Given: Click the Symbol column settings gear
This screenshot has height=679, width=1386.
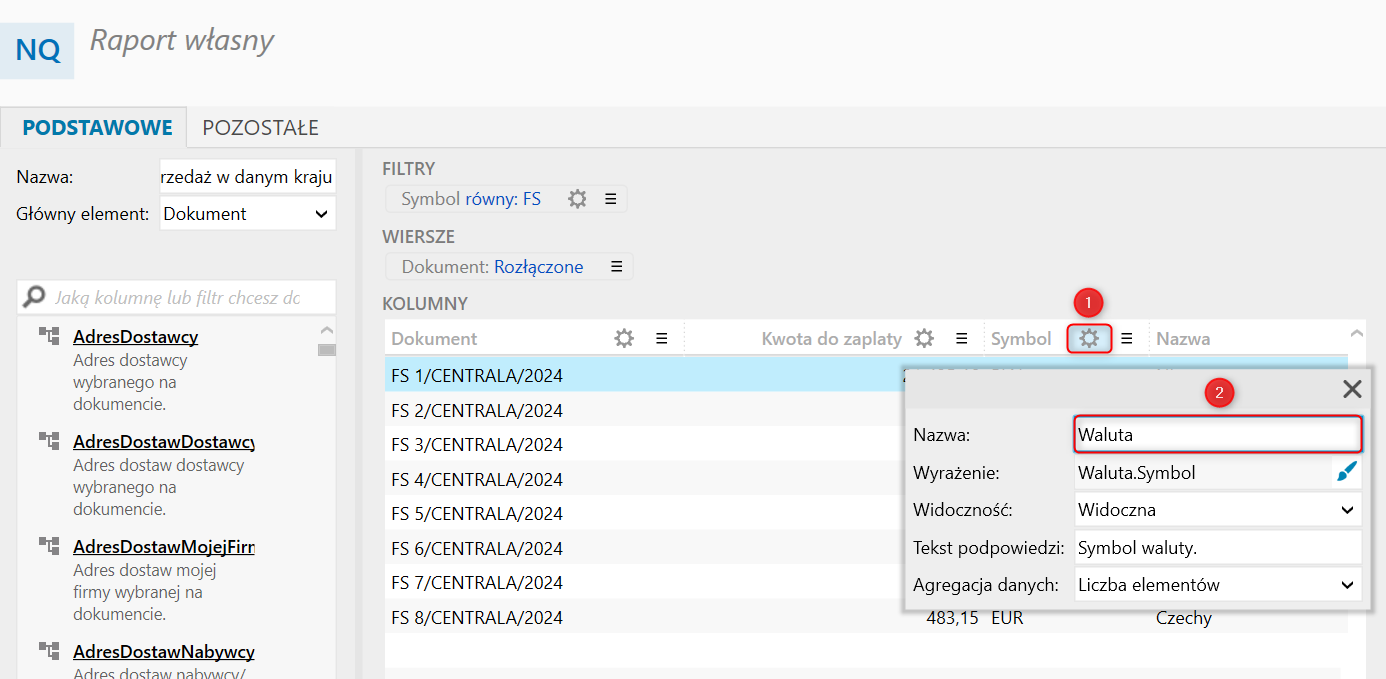Looking at the screenshot, I should [1088, 339].
